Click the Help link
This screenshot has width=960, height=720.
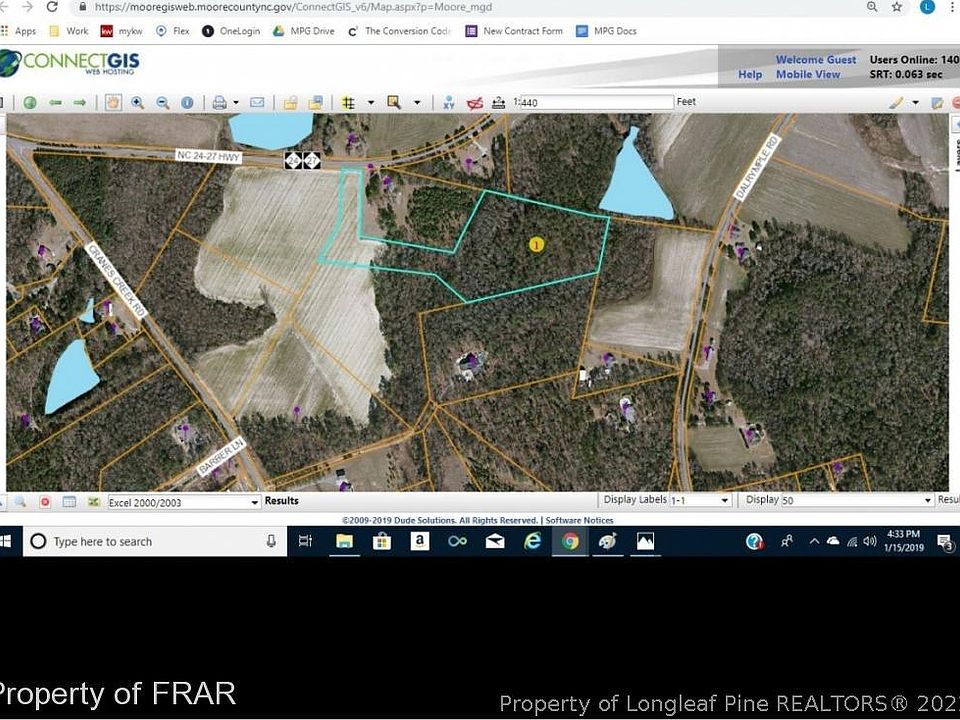(x=750, y=74)
